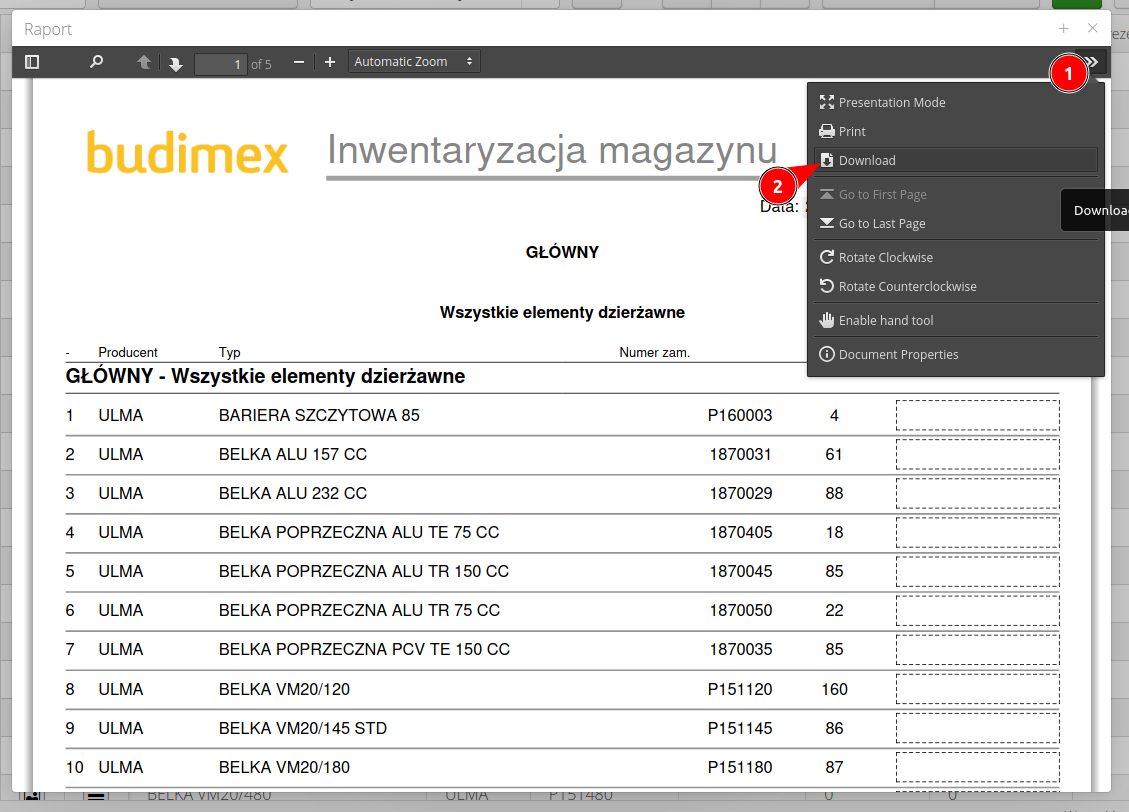Screen dimensions: 1129x812
Task: Click the plus icon in the Raport title bar
Action: (1063, 28)
